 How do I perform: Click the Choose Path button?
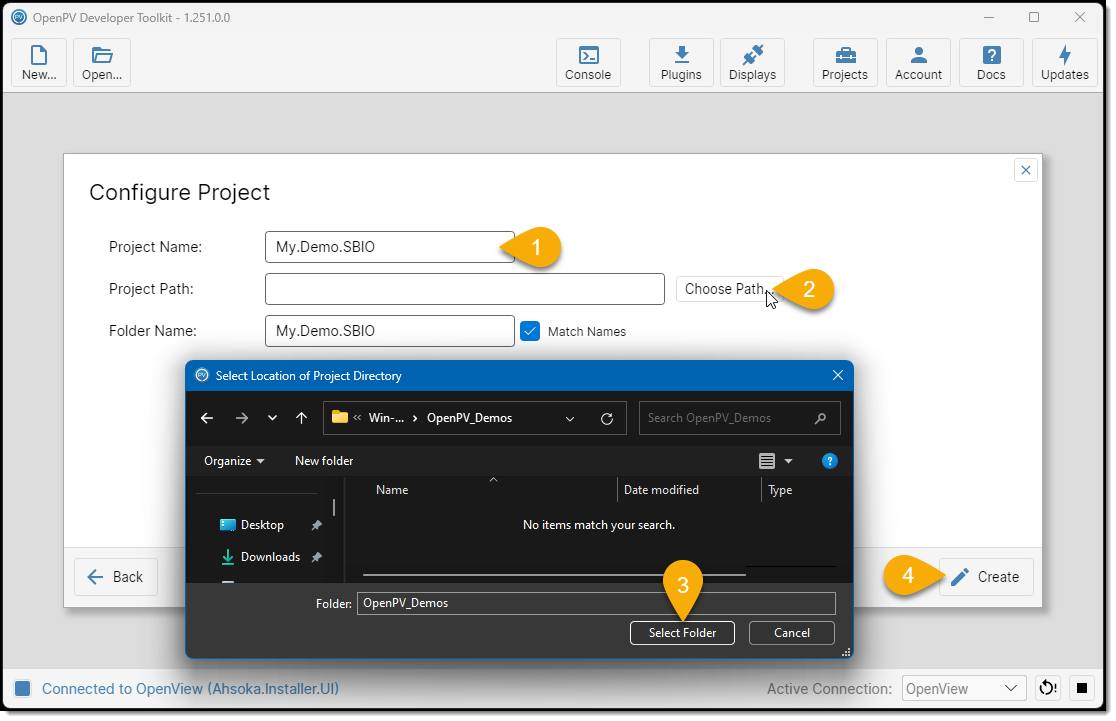729,289
